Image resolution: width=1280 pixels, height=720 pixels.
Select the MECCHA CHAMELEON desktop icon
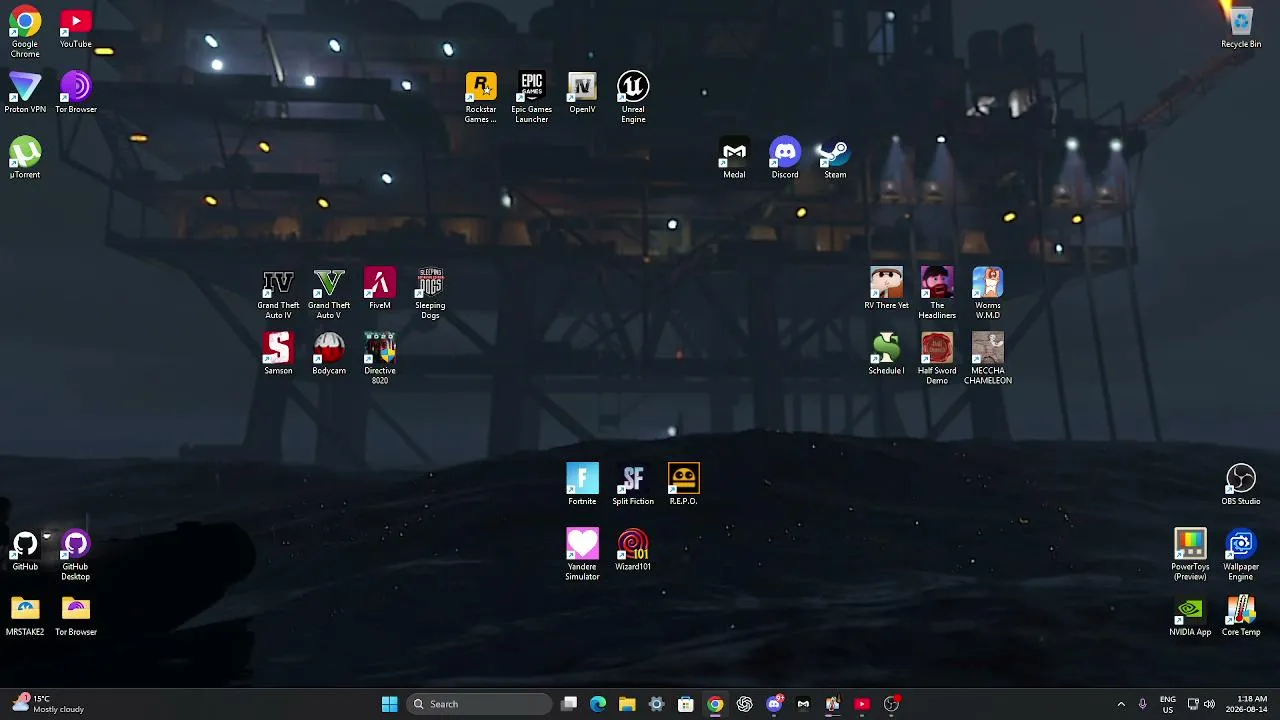pyautogui.click(x=988, y=359)
